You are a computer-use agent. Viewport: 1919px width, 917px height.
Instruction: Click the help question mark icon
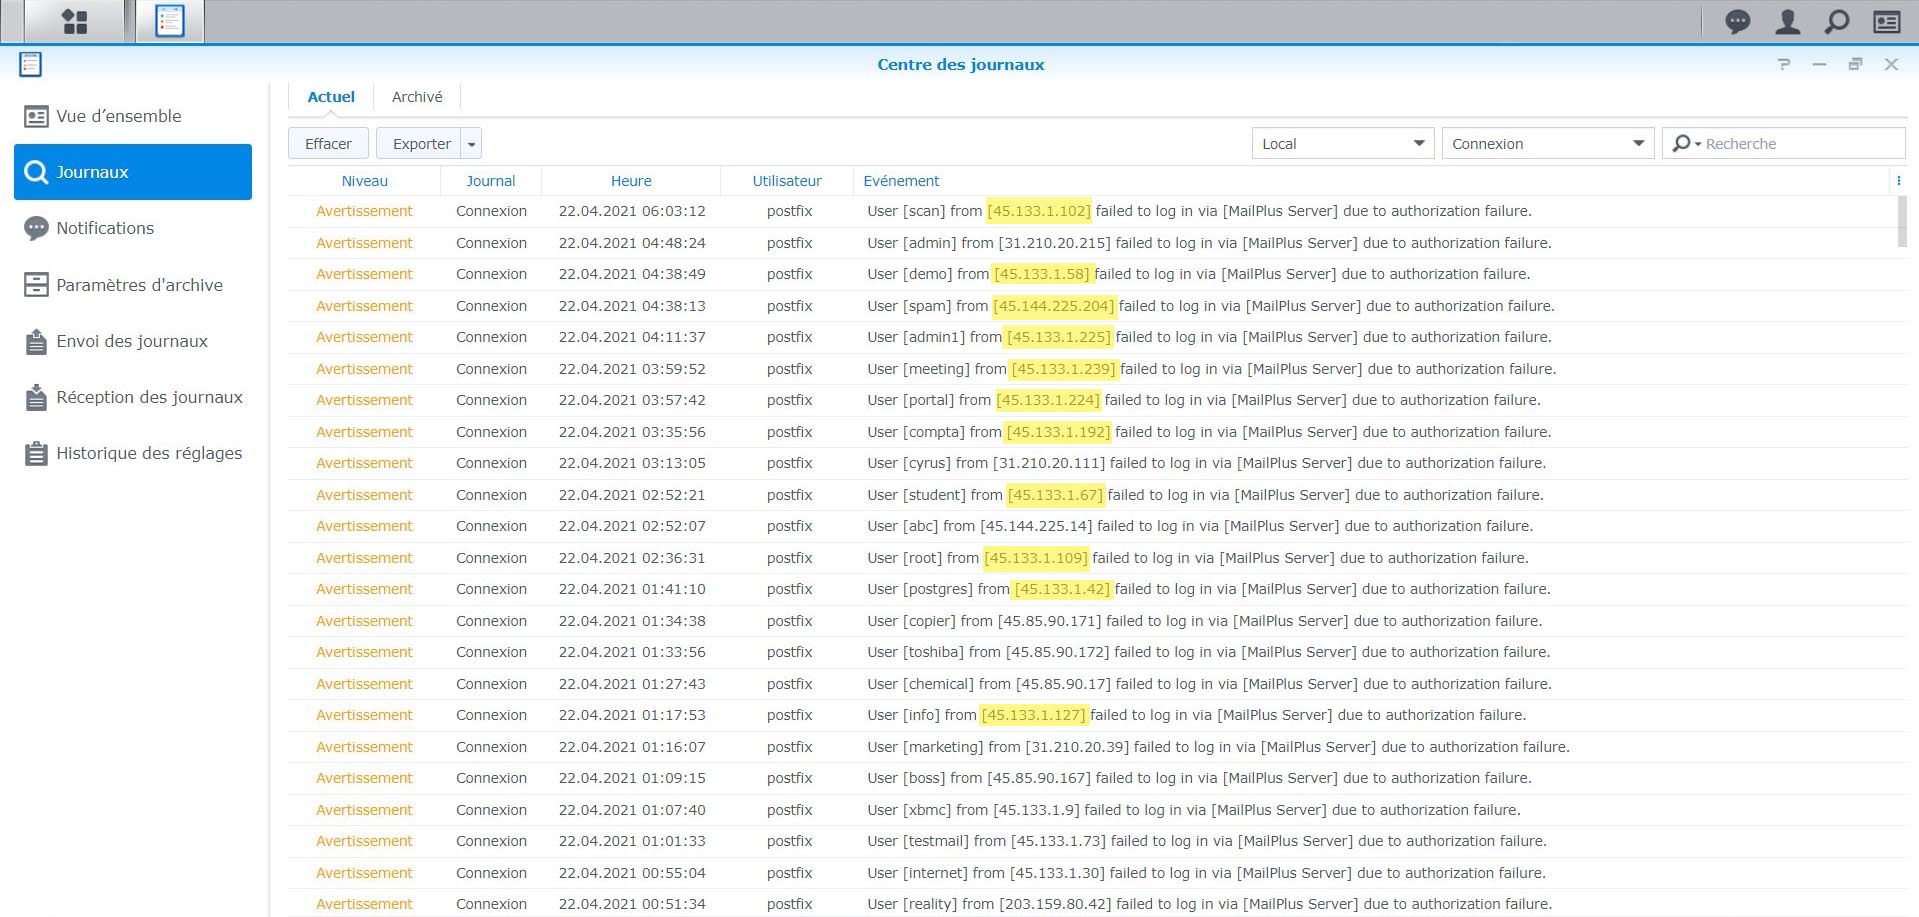tap(1784, 64)
